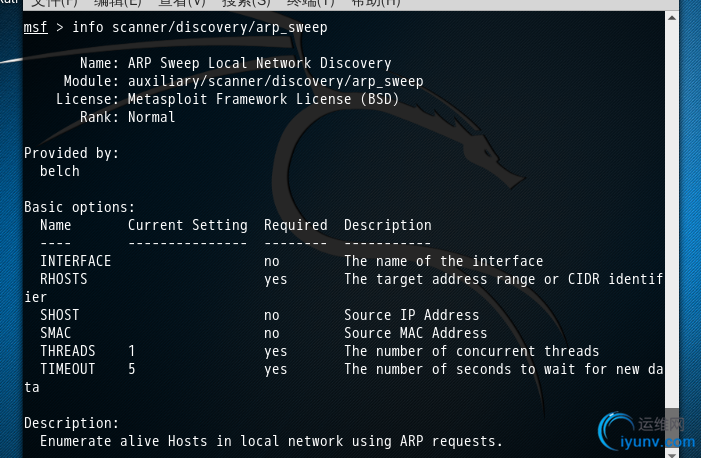Click the author name 'belch'

click(60, 171)
